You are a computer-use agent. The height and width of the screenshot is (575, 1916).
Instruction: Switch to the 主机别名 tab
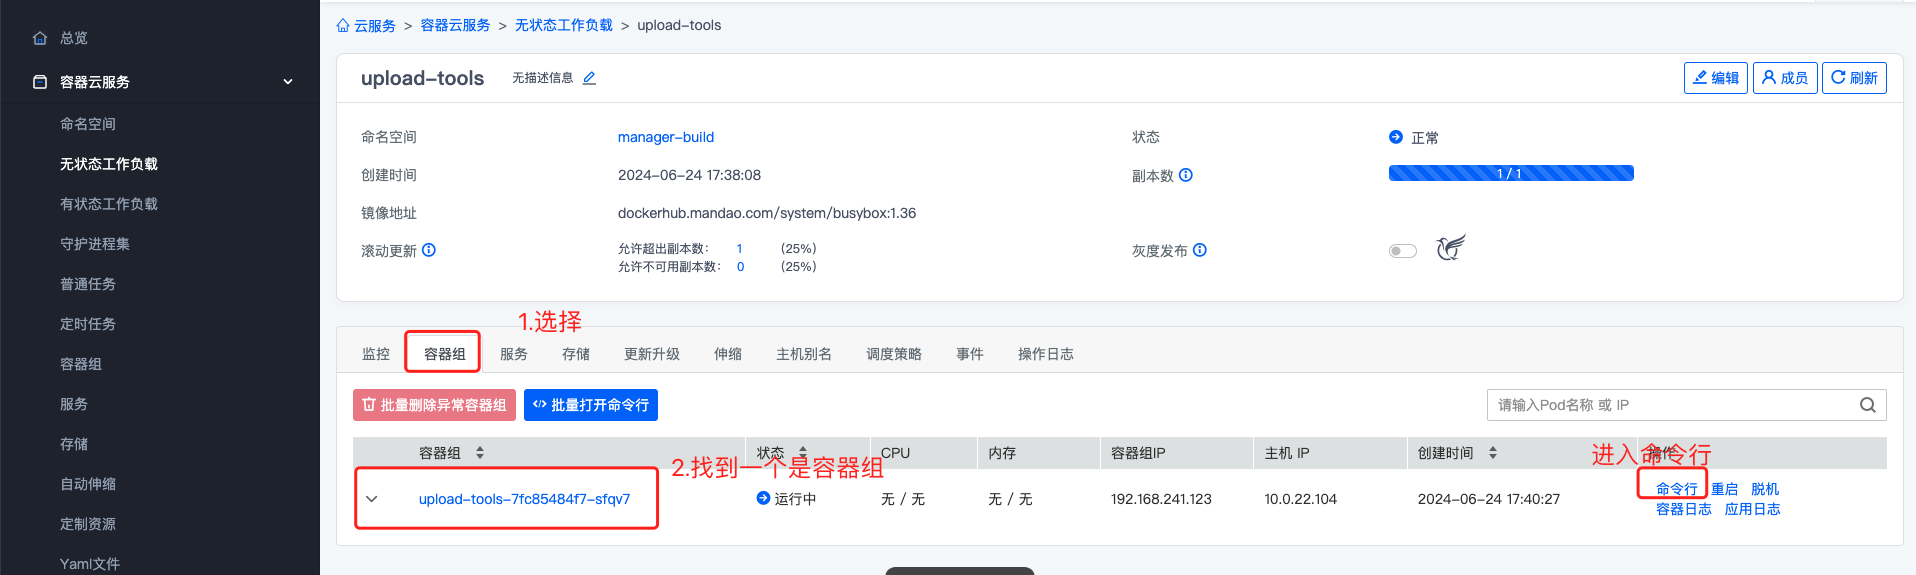(804, 354)
